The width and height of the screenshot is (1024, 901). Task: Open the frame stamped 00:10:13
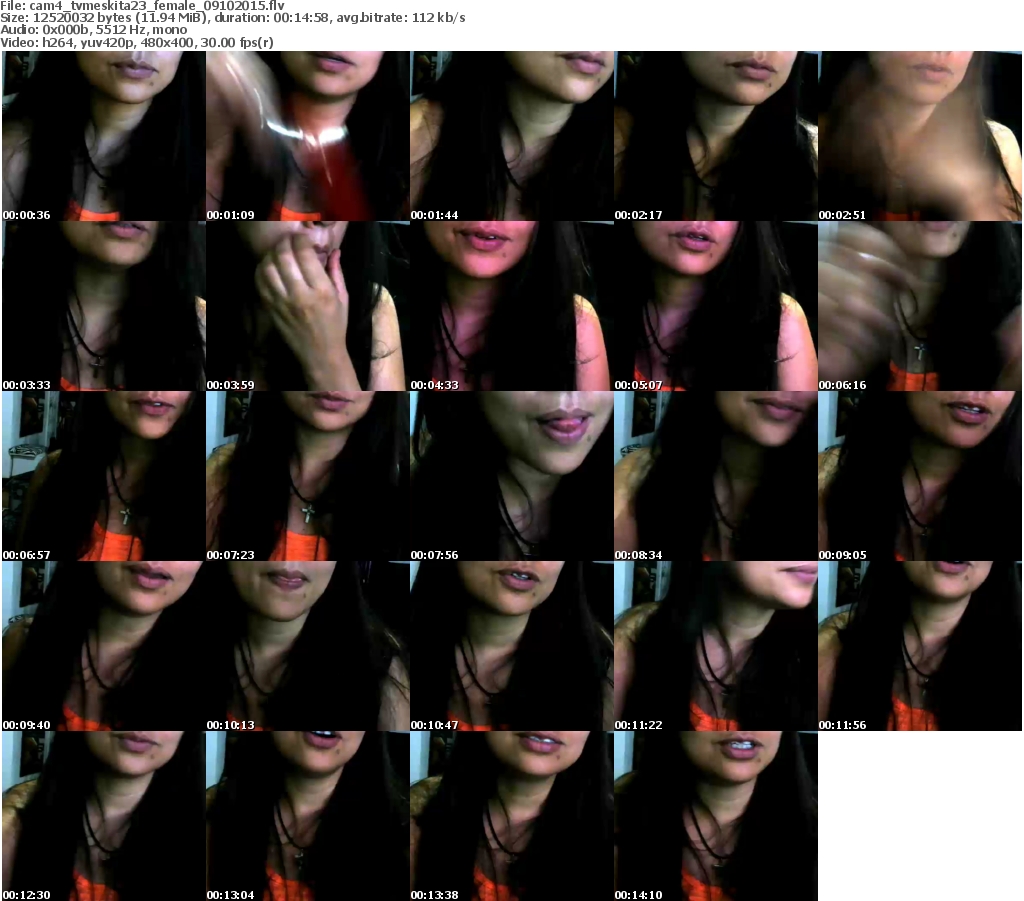pos(308,646)
